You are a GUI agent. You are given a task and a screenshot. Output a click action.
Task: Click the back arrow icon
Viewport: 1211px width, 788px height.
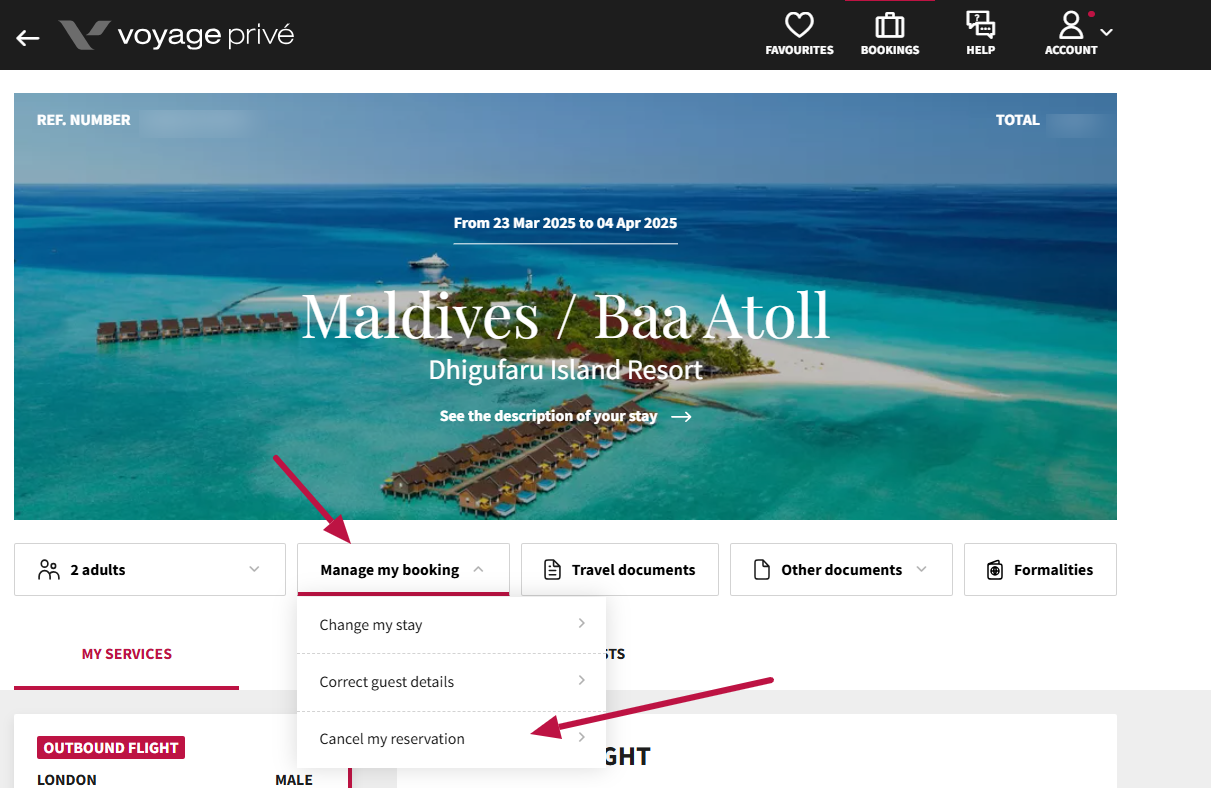pyautogui.click(x=28, y=37)
